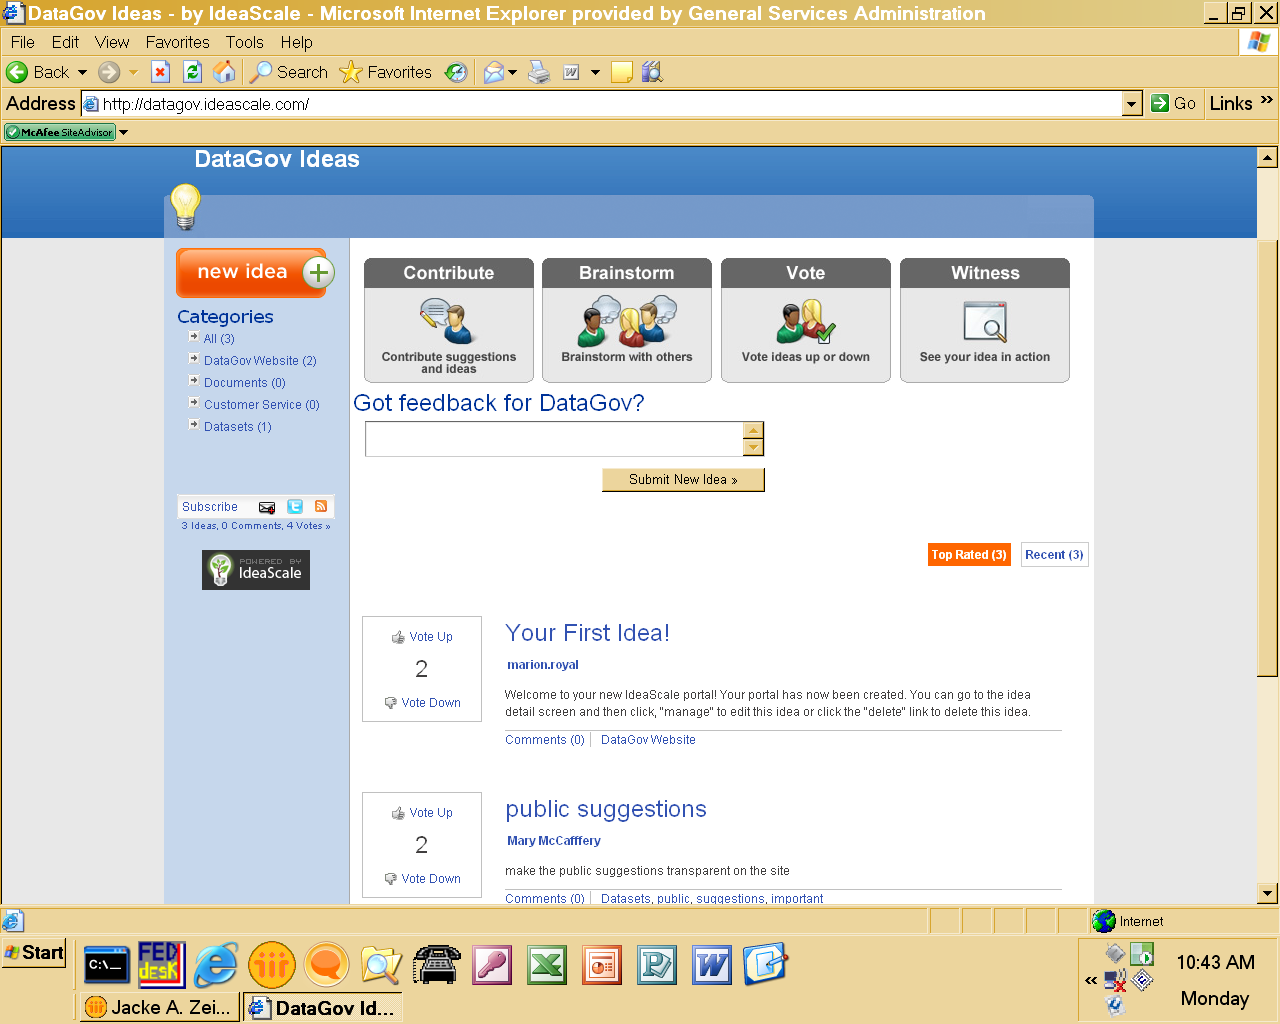The image size is (1280, 1024).
Task: Select the Customer Service (0) category
Action: tap(261, 405)
